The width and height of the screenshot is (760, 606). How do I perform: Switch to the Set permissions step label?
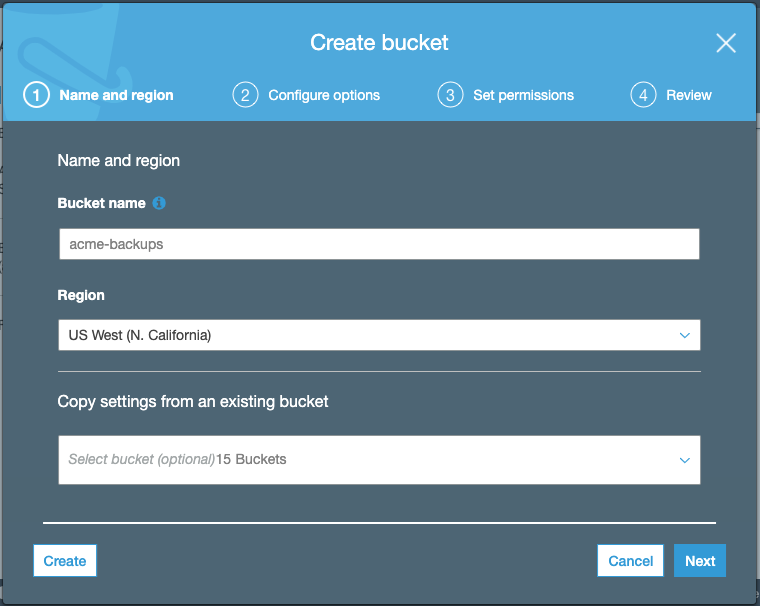click(x=523, y=95)
